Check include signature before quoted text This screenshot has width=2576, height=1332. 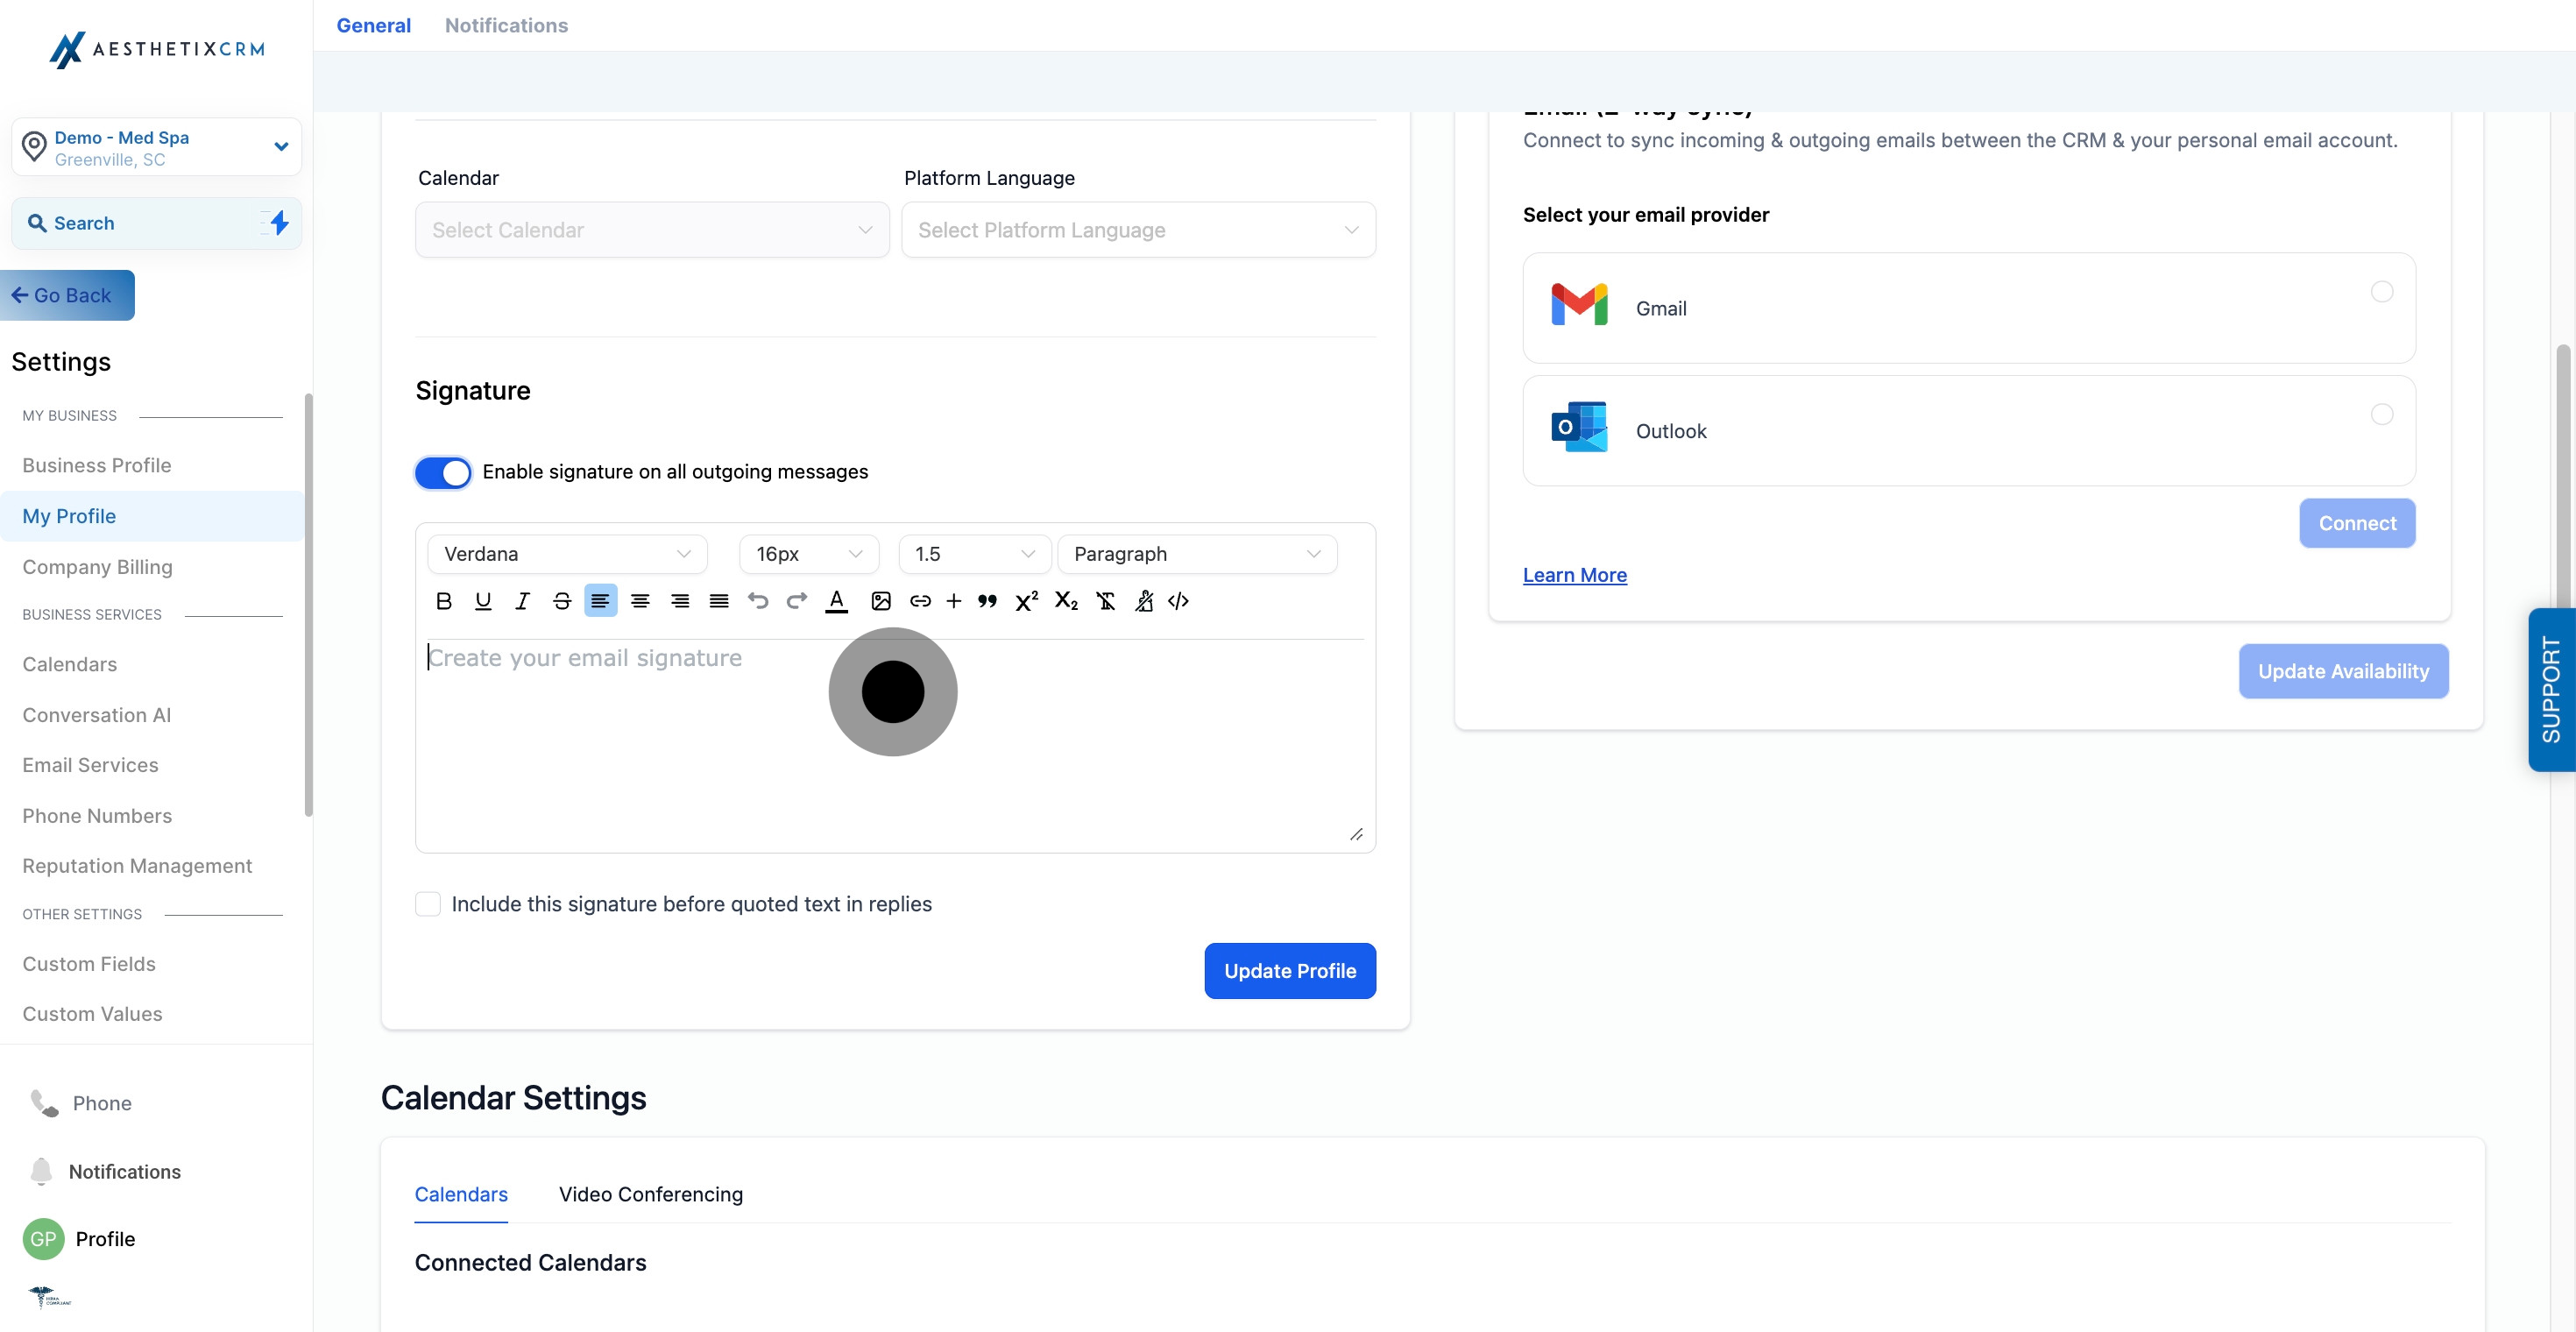(428, 904)
